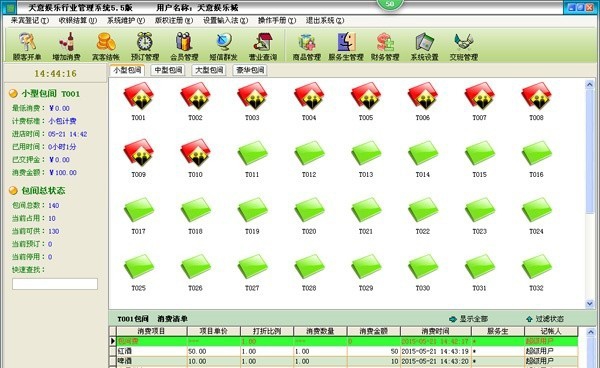Switch to the 中型包间 tab

(x=168, y=70)
